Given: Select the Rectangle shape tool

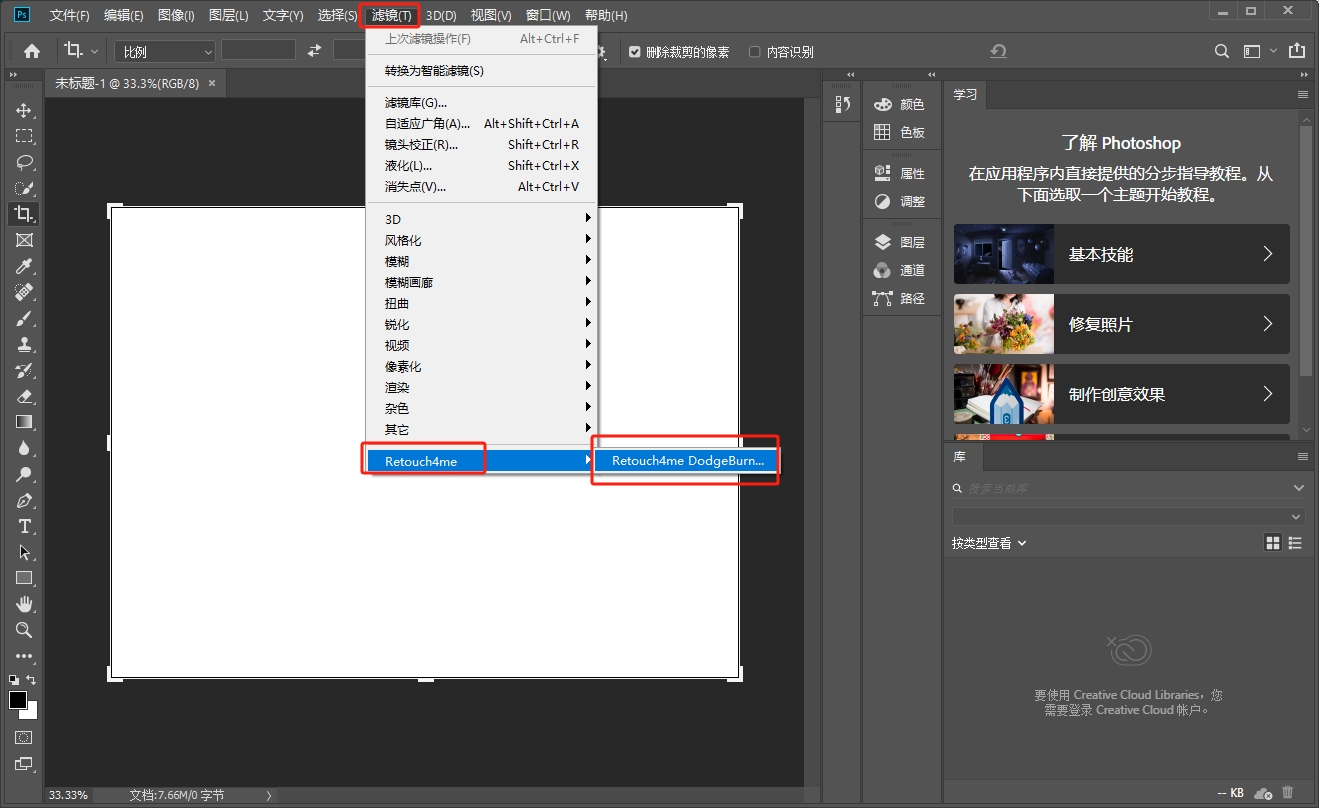Looking at the screenshot, I should coord(24,578).
